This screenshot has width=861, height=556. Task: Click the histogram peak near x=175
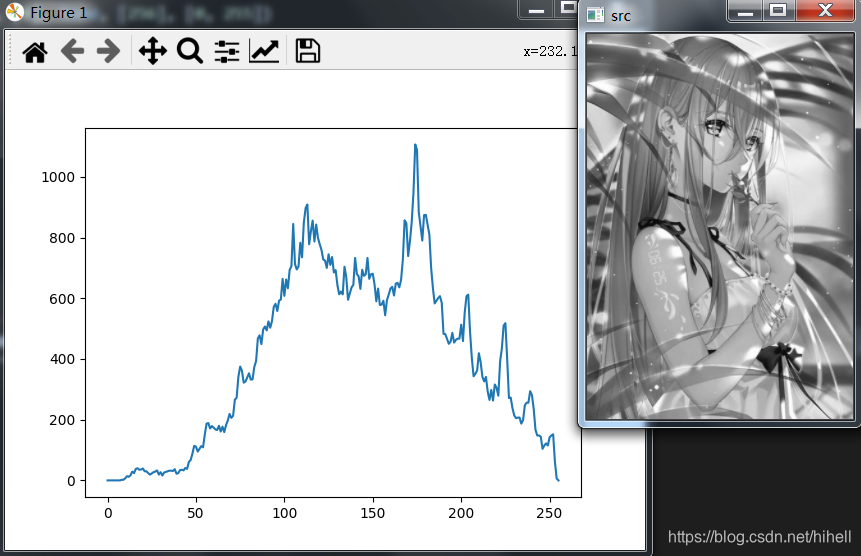[415, 145]
